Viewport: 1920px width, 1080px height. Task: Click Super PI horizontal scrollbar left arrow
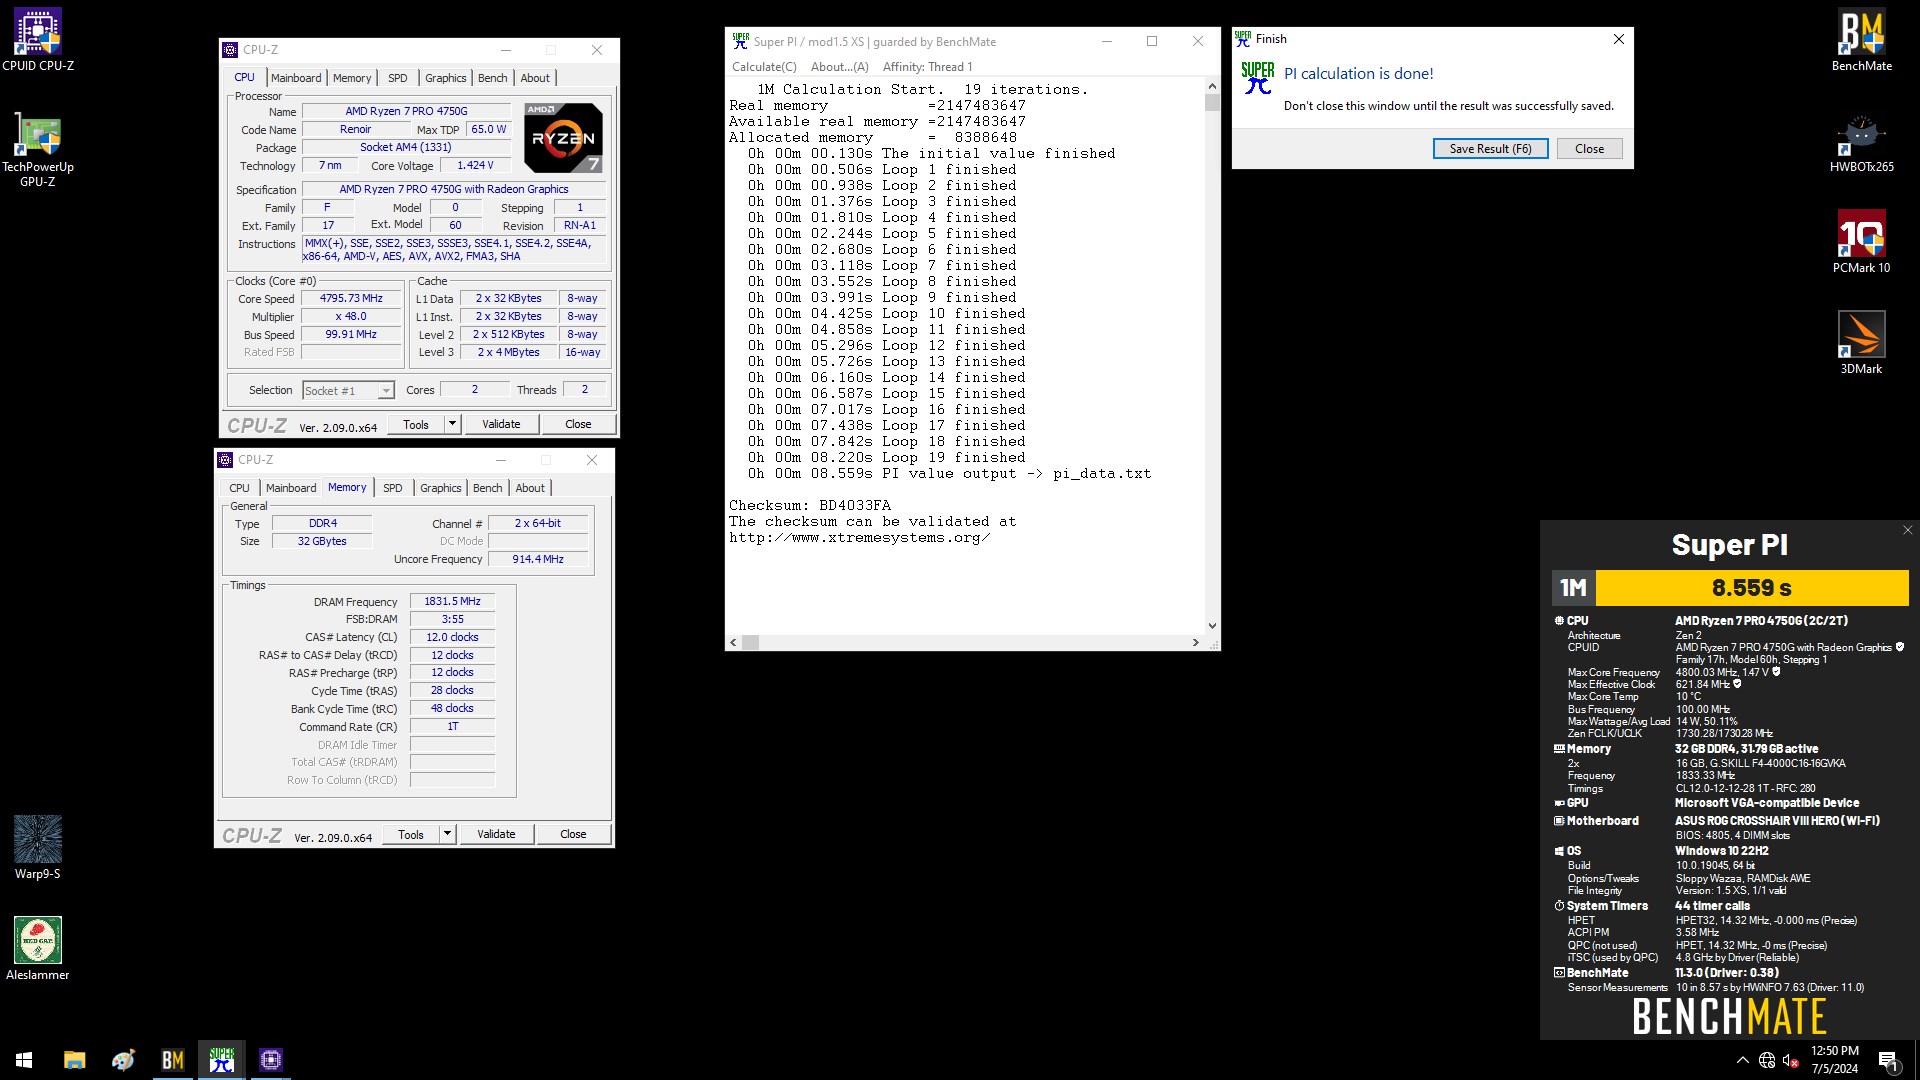click(734, 642)
